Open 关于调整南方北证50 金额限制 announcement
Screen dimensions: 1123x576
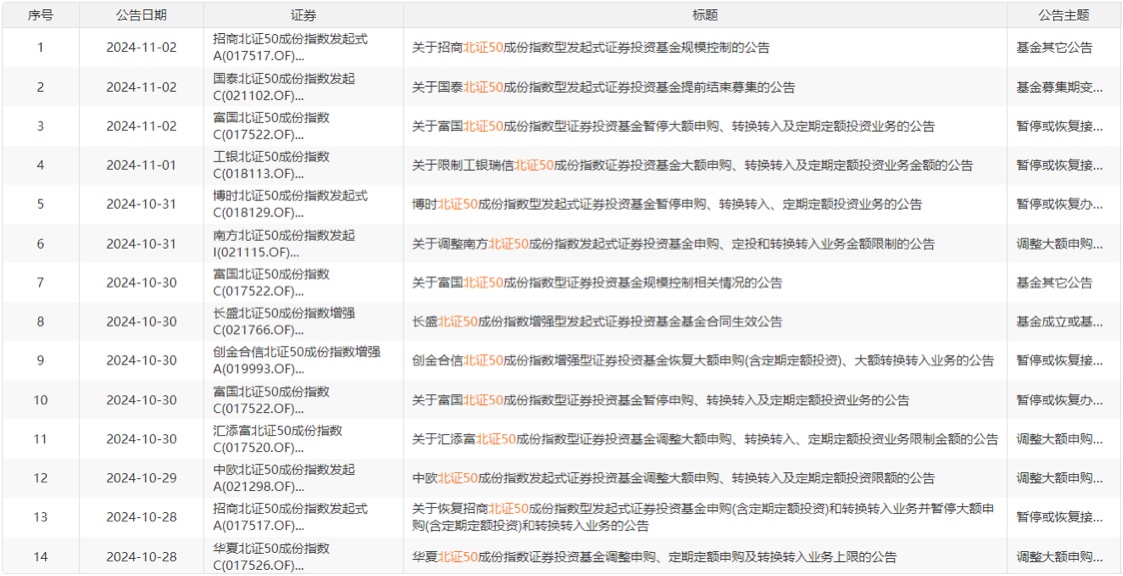pos(673,244)
